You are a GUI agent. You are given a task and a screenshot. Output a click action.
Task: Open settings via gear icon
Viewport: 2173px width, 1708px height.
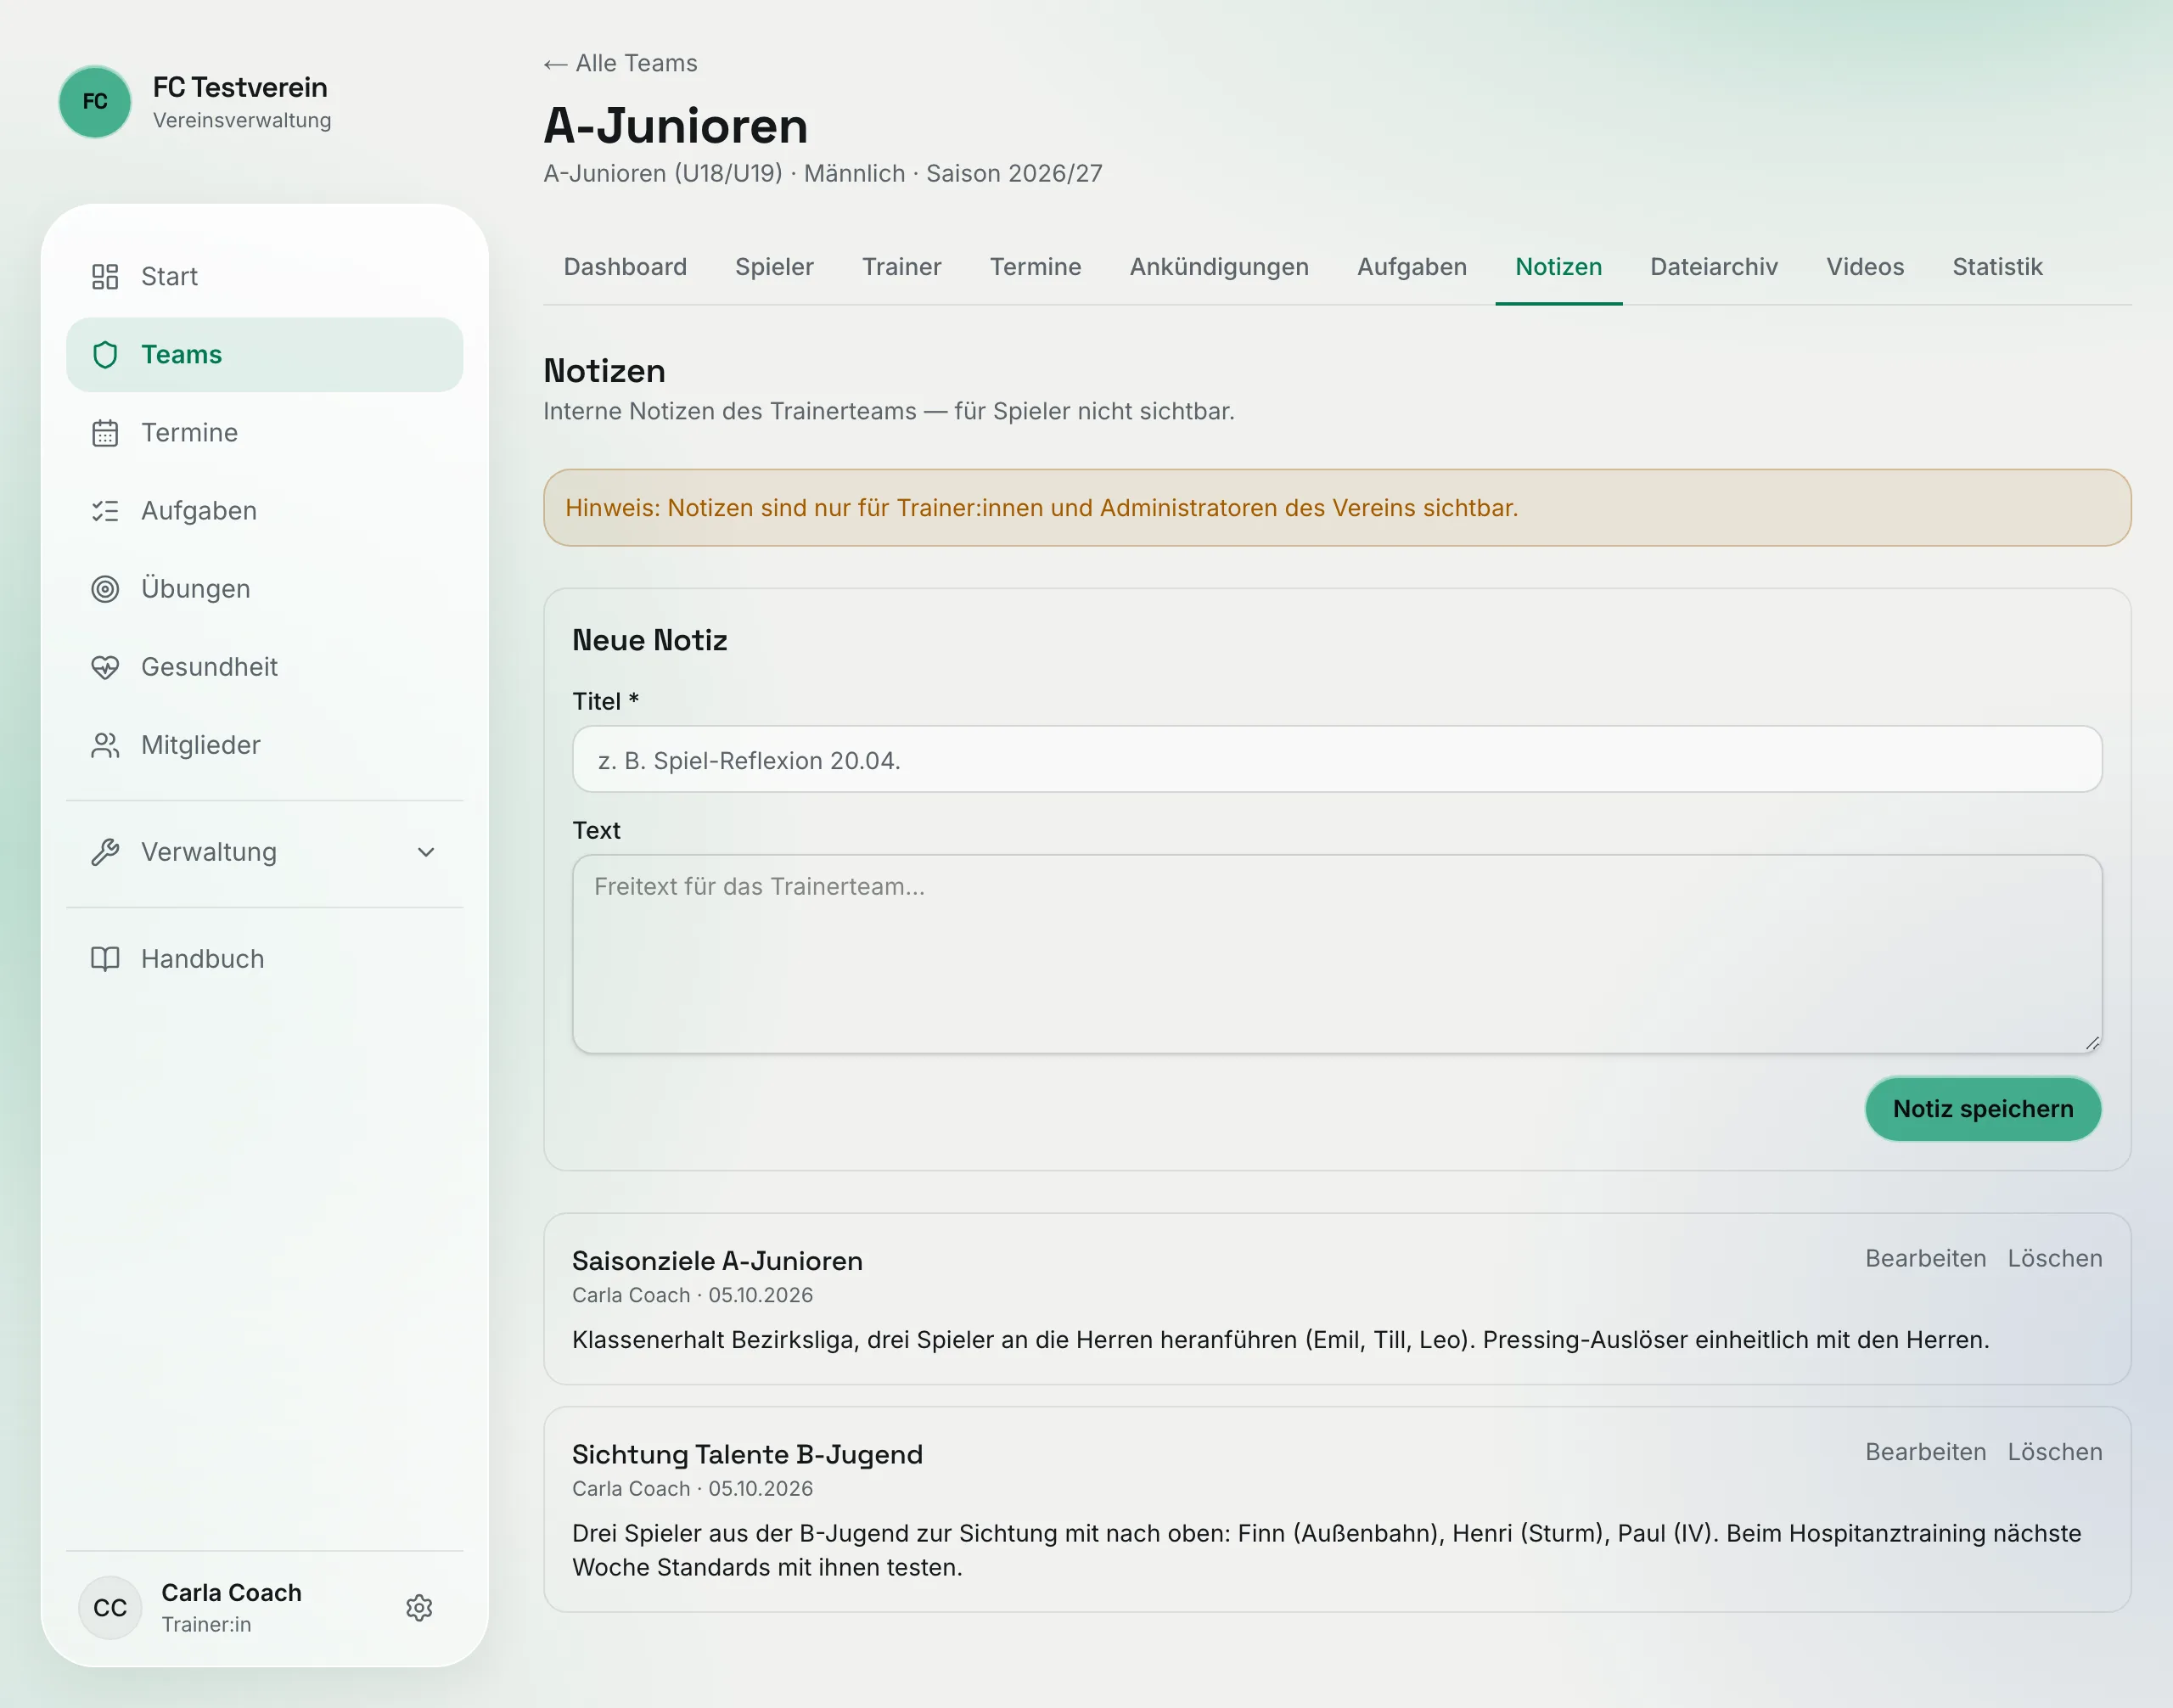(419, 1608)
